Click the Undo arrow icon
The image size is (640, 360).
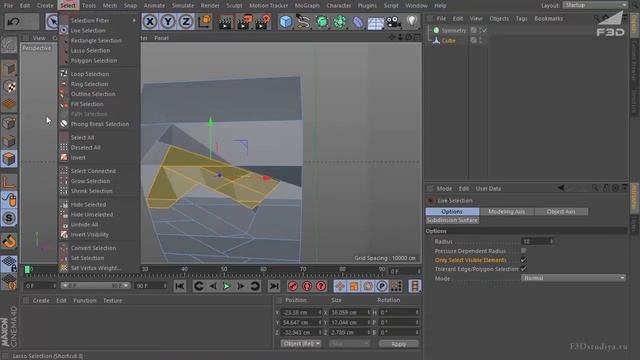pos(13,21)
